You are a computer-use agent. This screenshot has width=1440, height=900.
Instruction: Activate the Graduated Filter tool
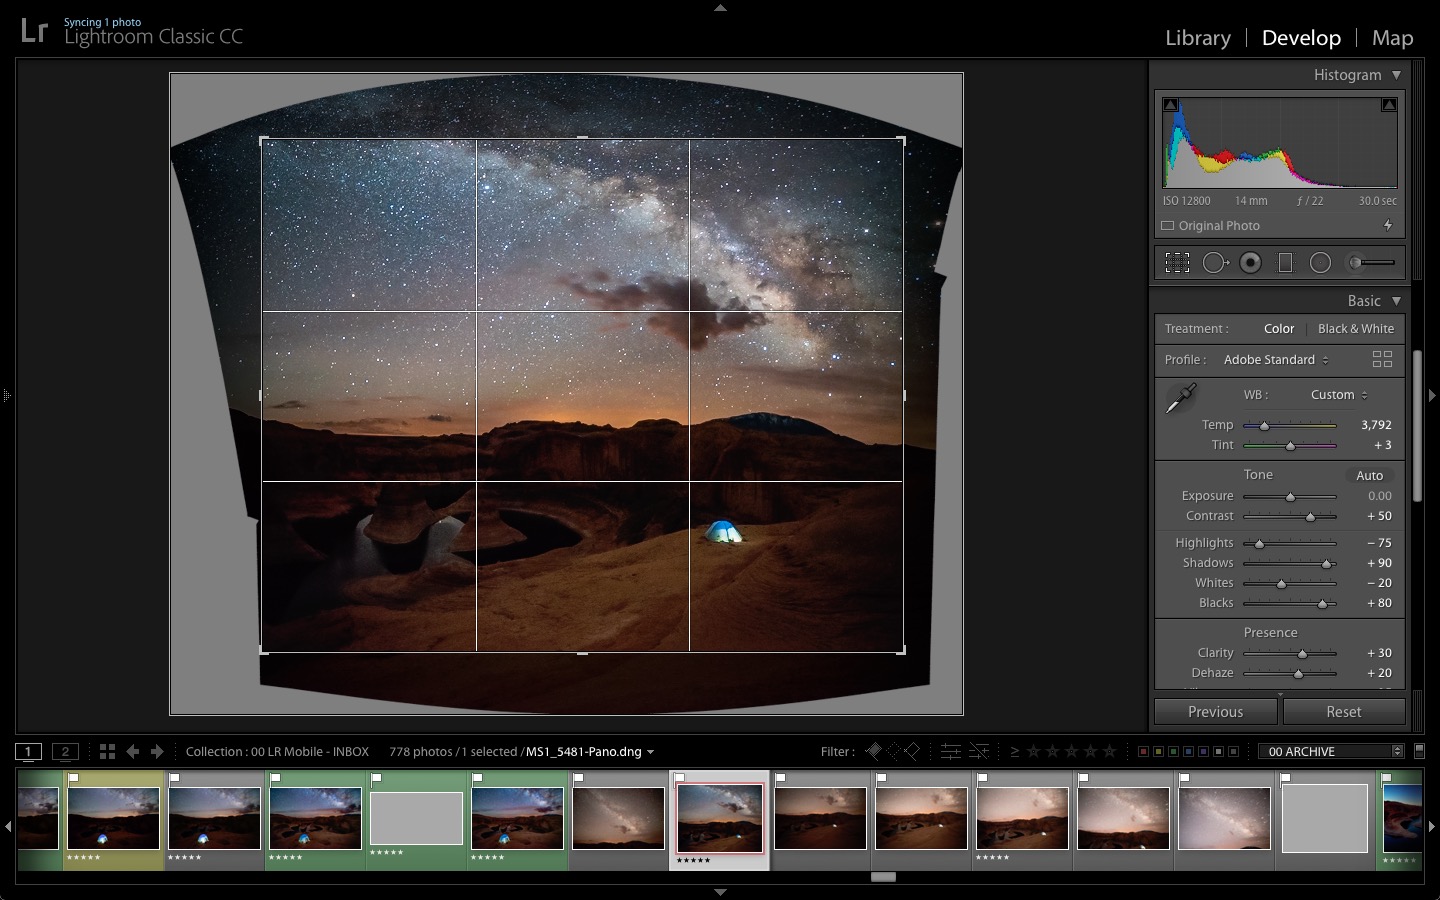1285,262
